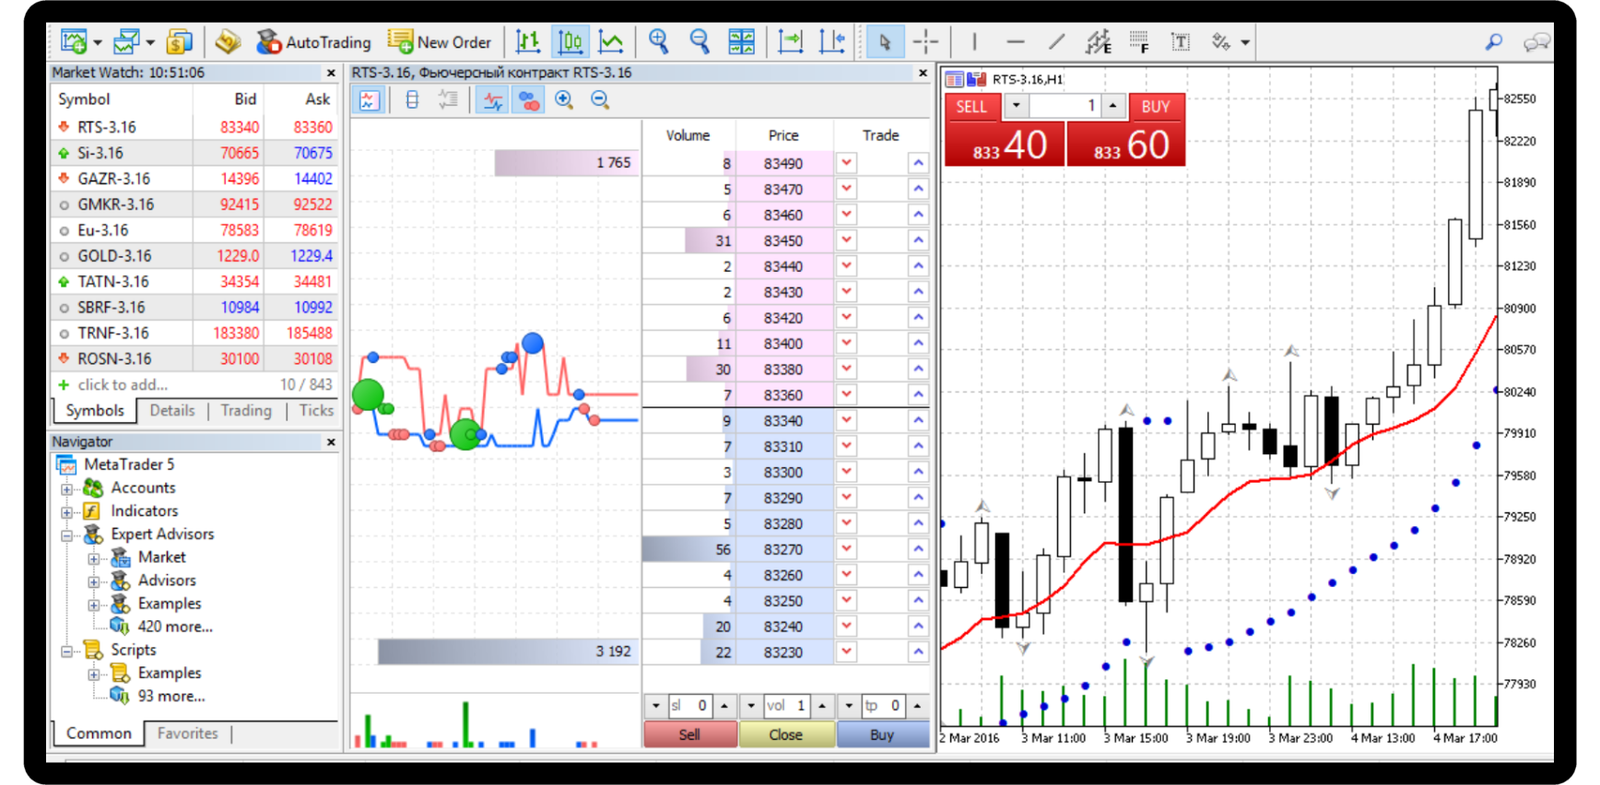Open the new chart dropdown arrow

click(97, 43)
